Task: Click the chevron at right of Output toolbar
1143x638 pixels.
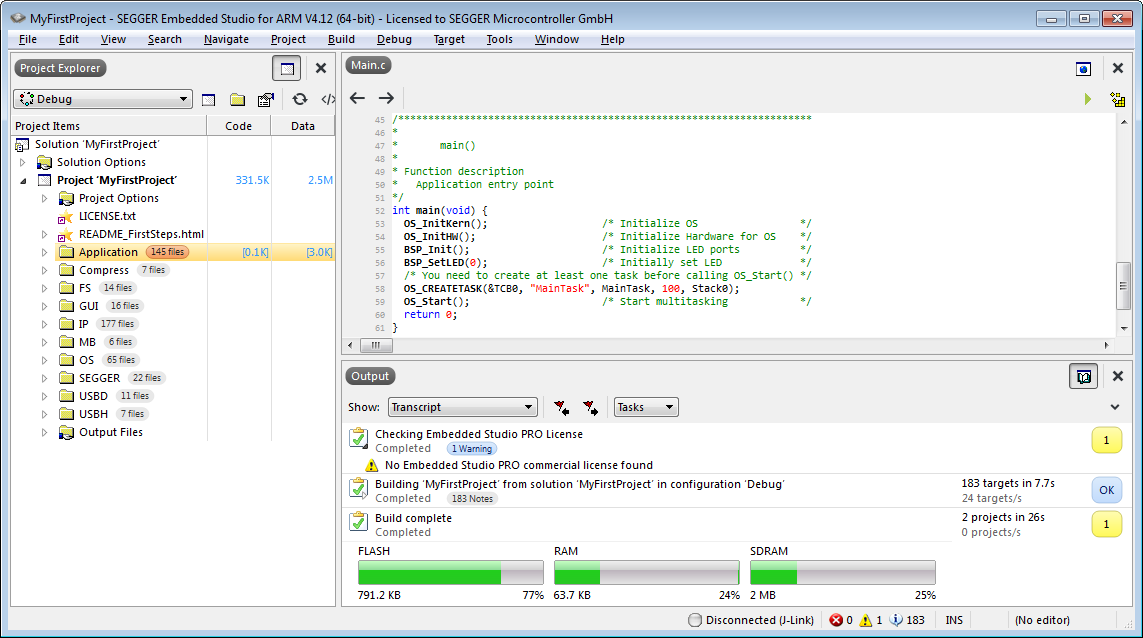Action: 1115,407
